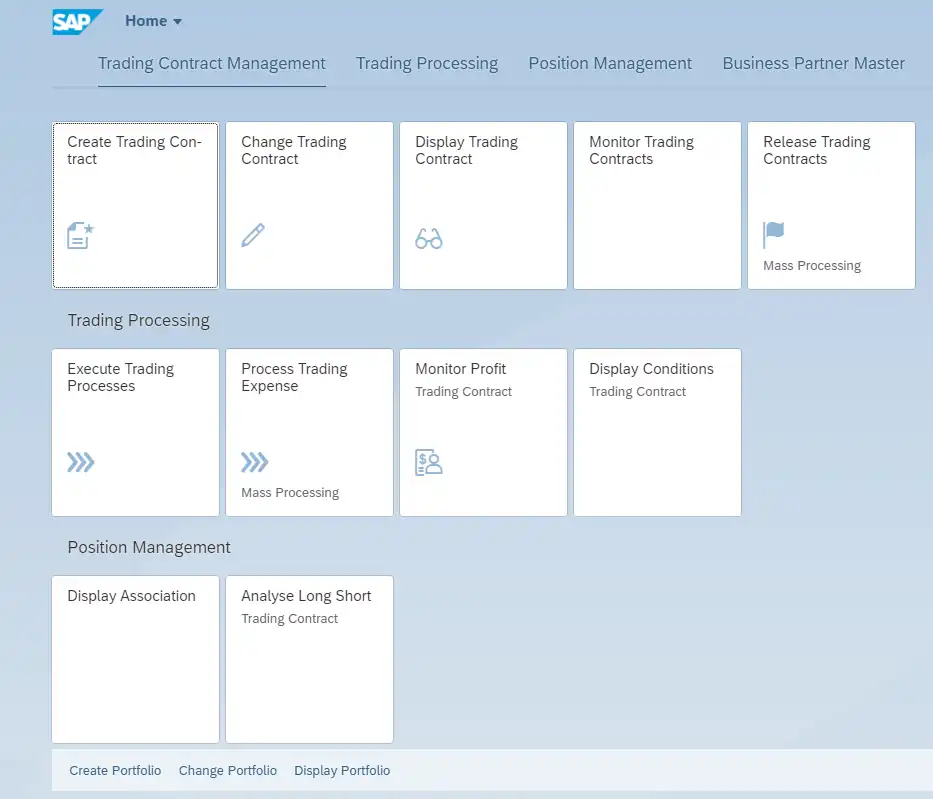Click the Display Trading Contract glasses icon
The image size is (933, 799).
[429, 239]
